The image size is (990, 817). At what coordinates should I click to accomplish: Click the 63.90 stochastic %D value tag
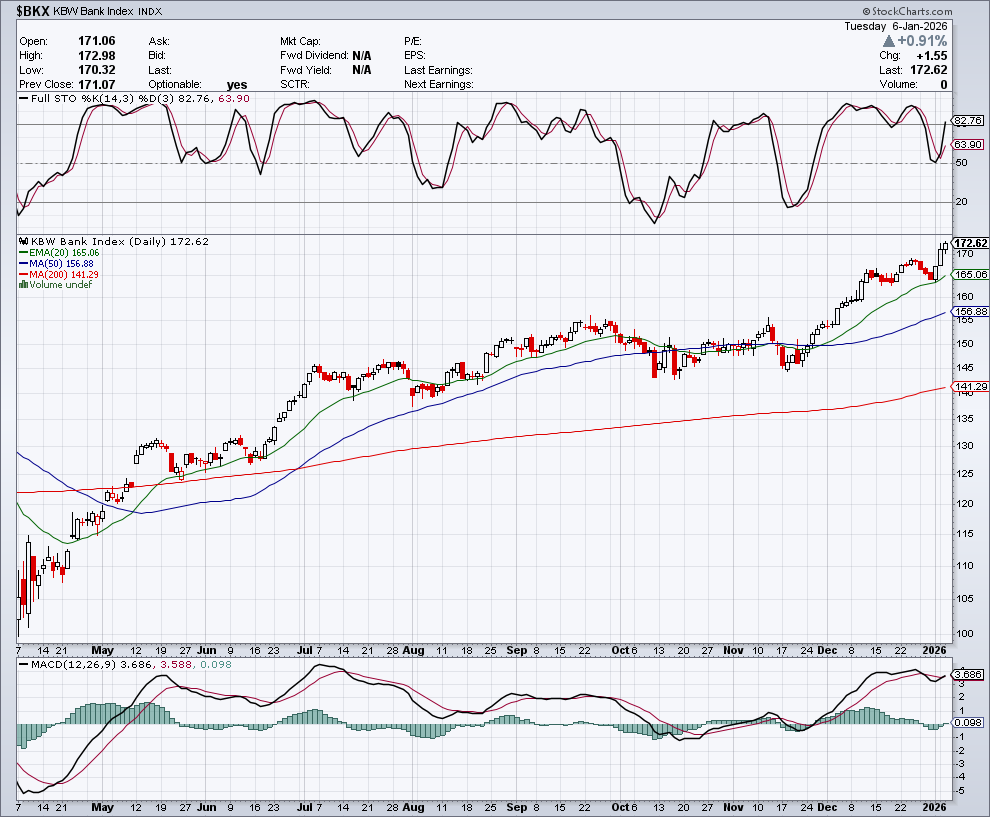[x=966, y=145]
